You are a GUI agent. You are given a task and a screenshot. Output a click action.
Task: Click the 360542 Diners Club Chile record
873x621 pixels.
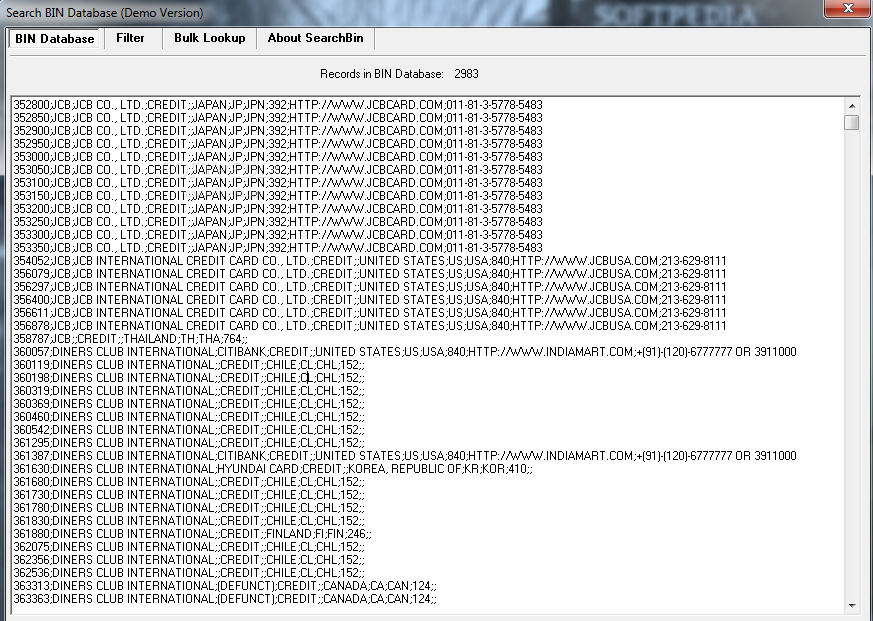(x=189, y=429)
